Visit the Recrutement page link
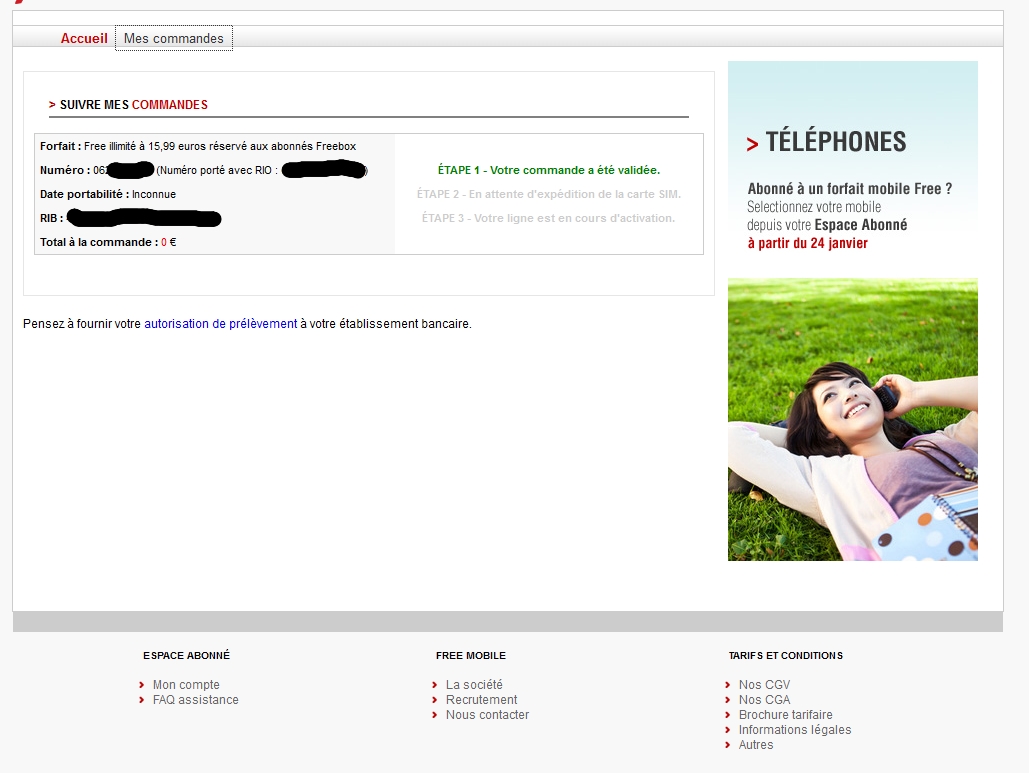Viewport: 1029px width, 773px height. (481, 700)
